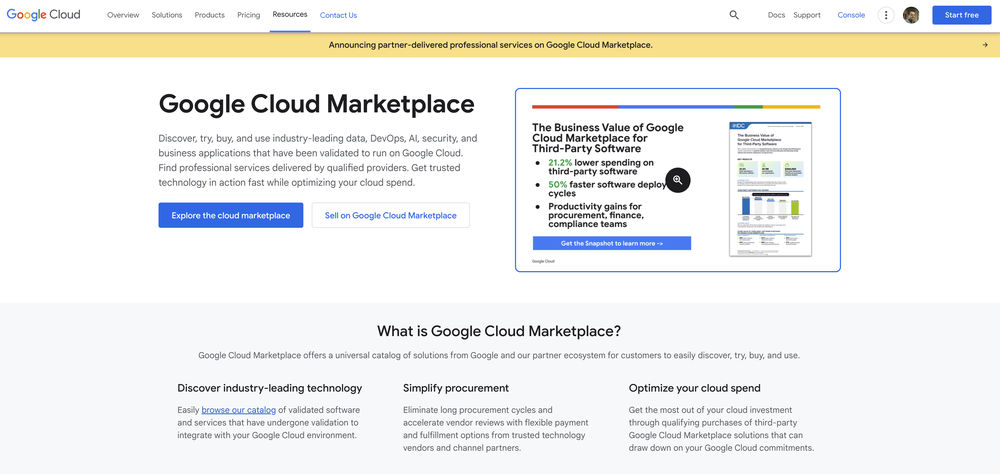This screenshot has width=1000, height=474.
Task: Click Discover industry-leading technology heading
Action: (x=270, y=388)
